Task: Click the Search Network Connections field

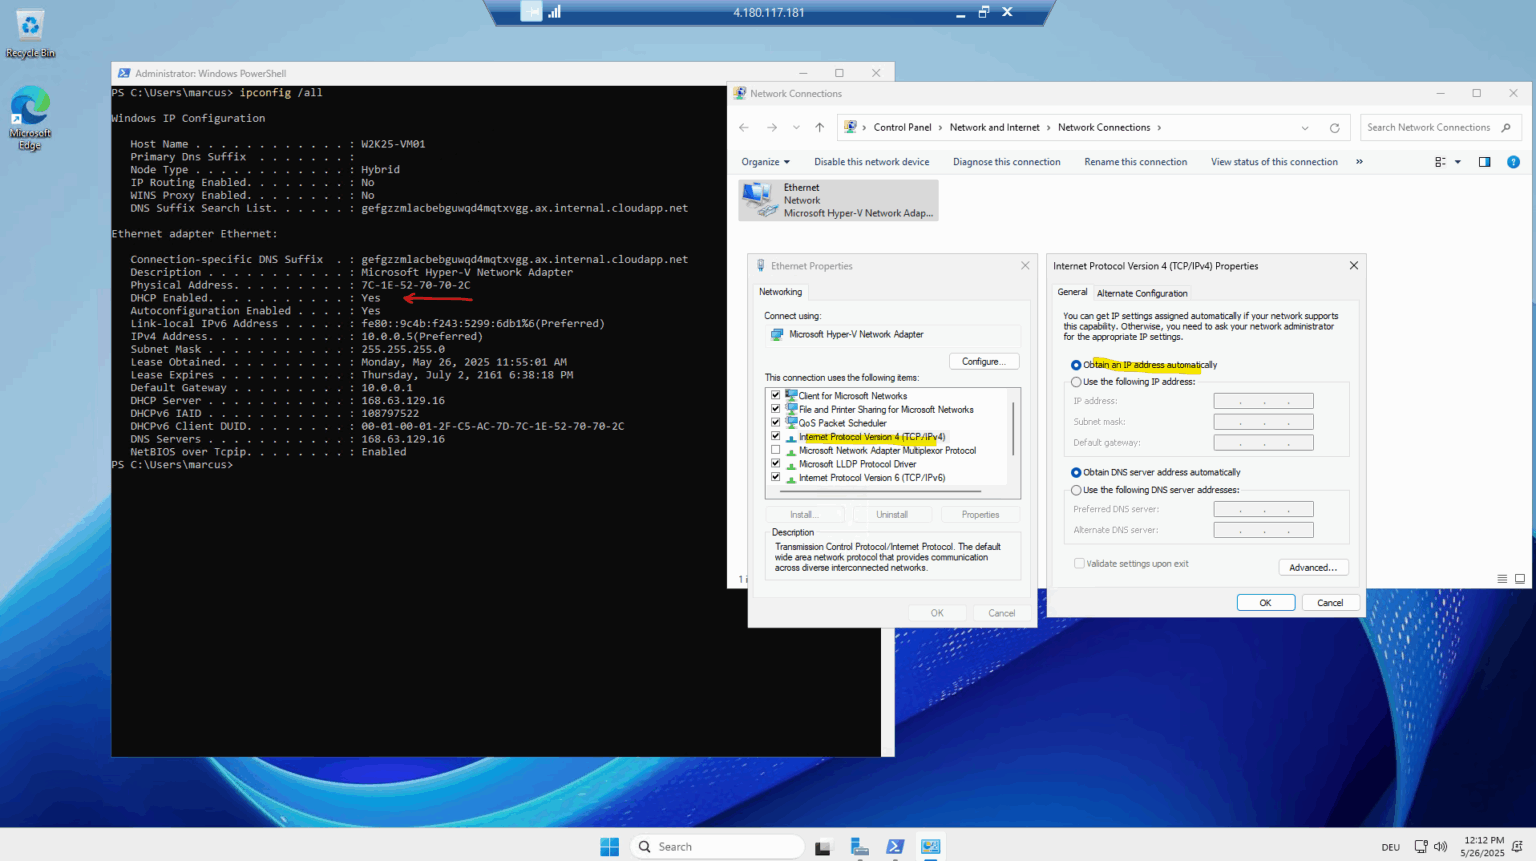Action: coord(1430,128)
